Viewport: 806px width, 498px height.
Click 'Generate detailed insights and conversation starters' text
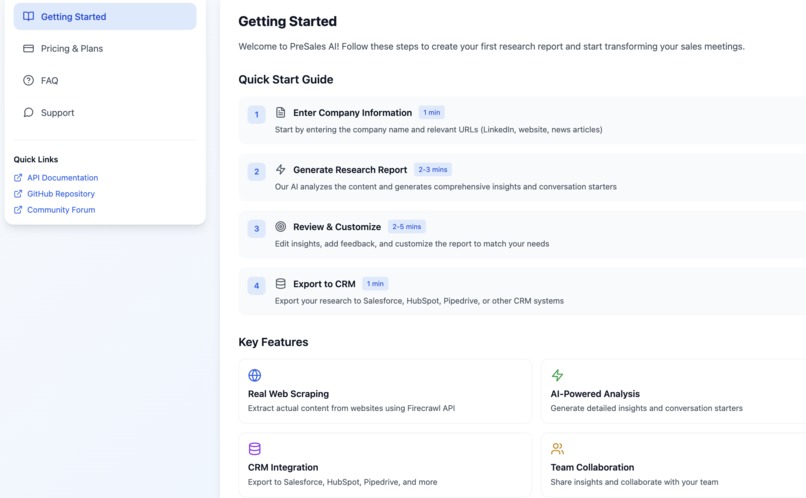(x=646, y=408)
